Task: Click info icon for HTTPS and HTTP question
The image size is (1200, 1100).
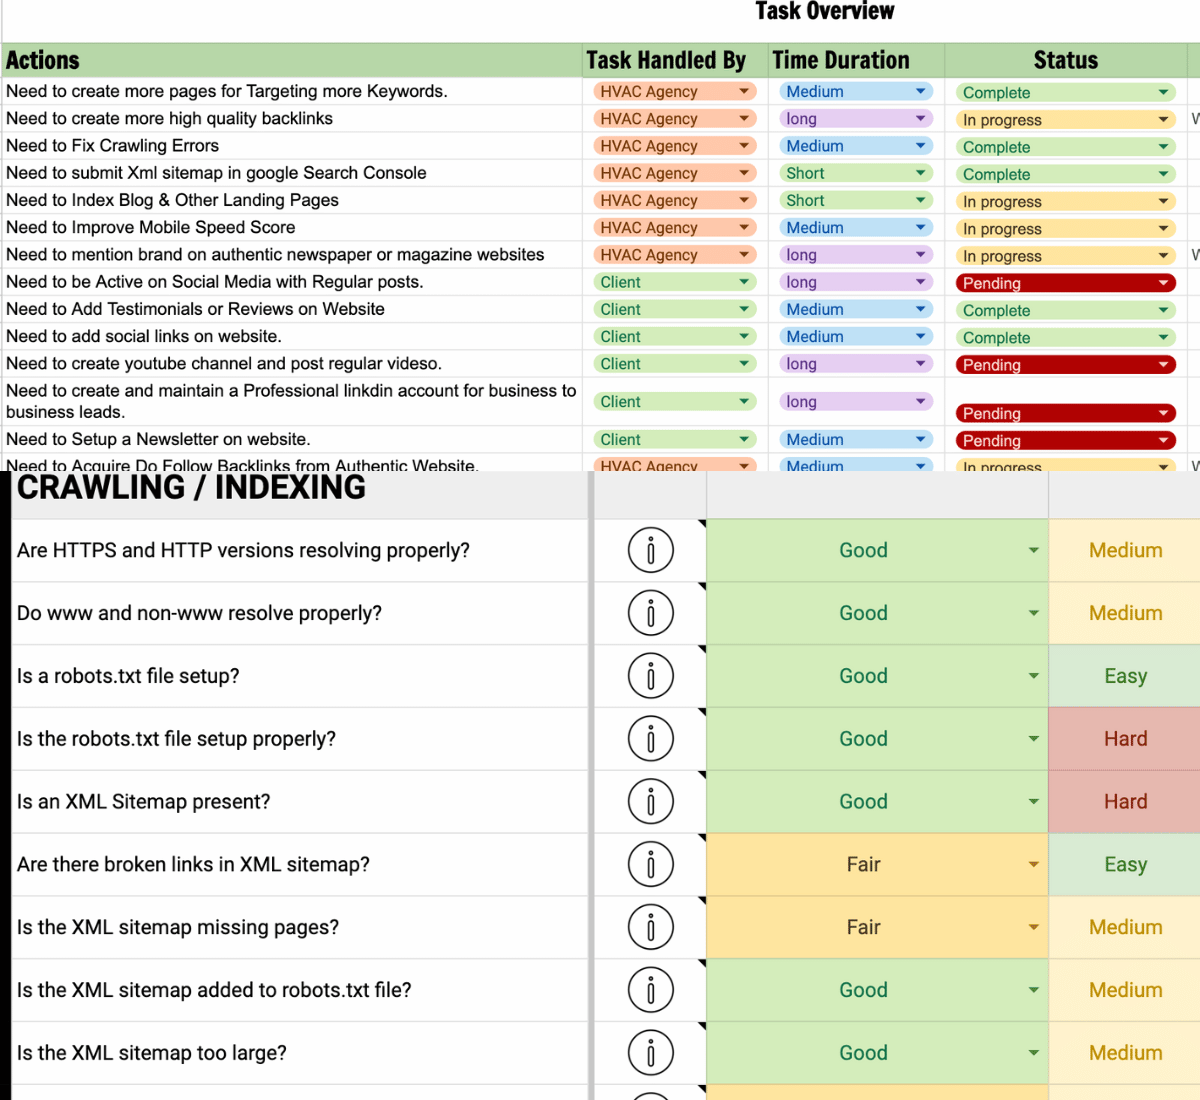Action: pos(651,550)
